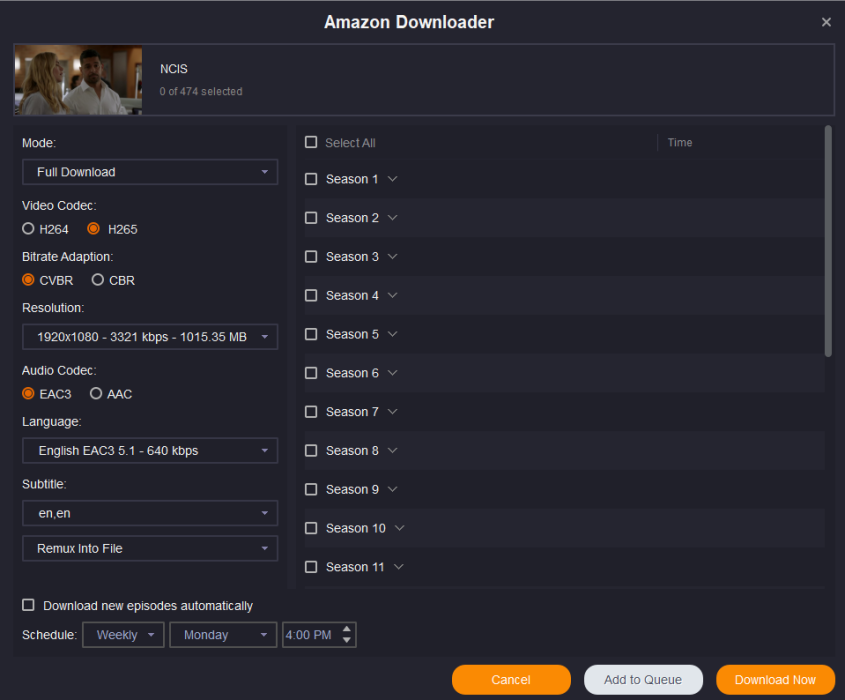This screenshot has width=845, height=700.
Task: Open the Language audio track dropdown
Action: coord(150,451)
